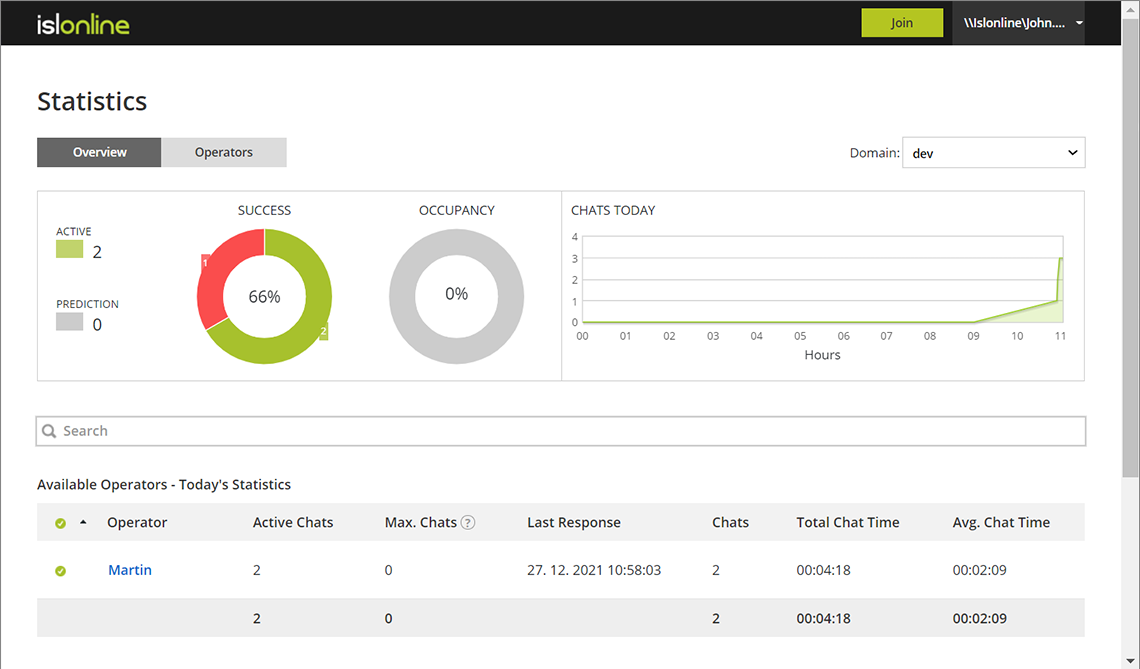Viewport: 1140px width, 669px height.
Task: Click the availability icon in the table header
Action: pos(60,522)
